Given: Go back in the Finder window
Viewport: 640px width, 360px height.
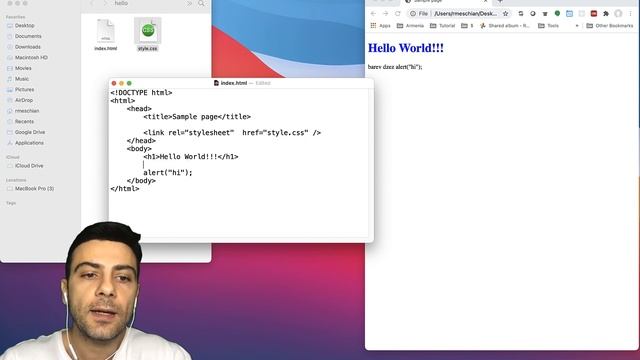Looking at the screenshot, I should tap(92, 3).
